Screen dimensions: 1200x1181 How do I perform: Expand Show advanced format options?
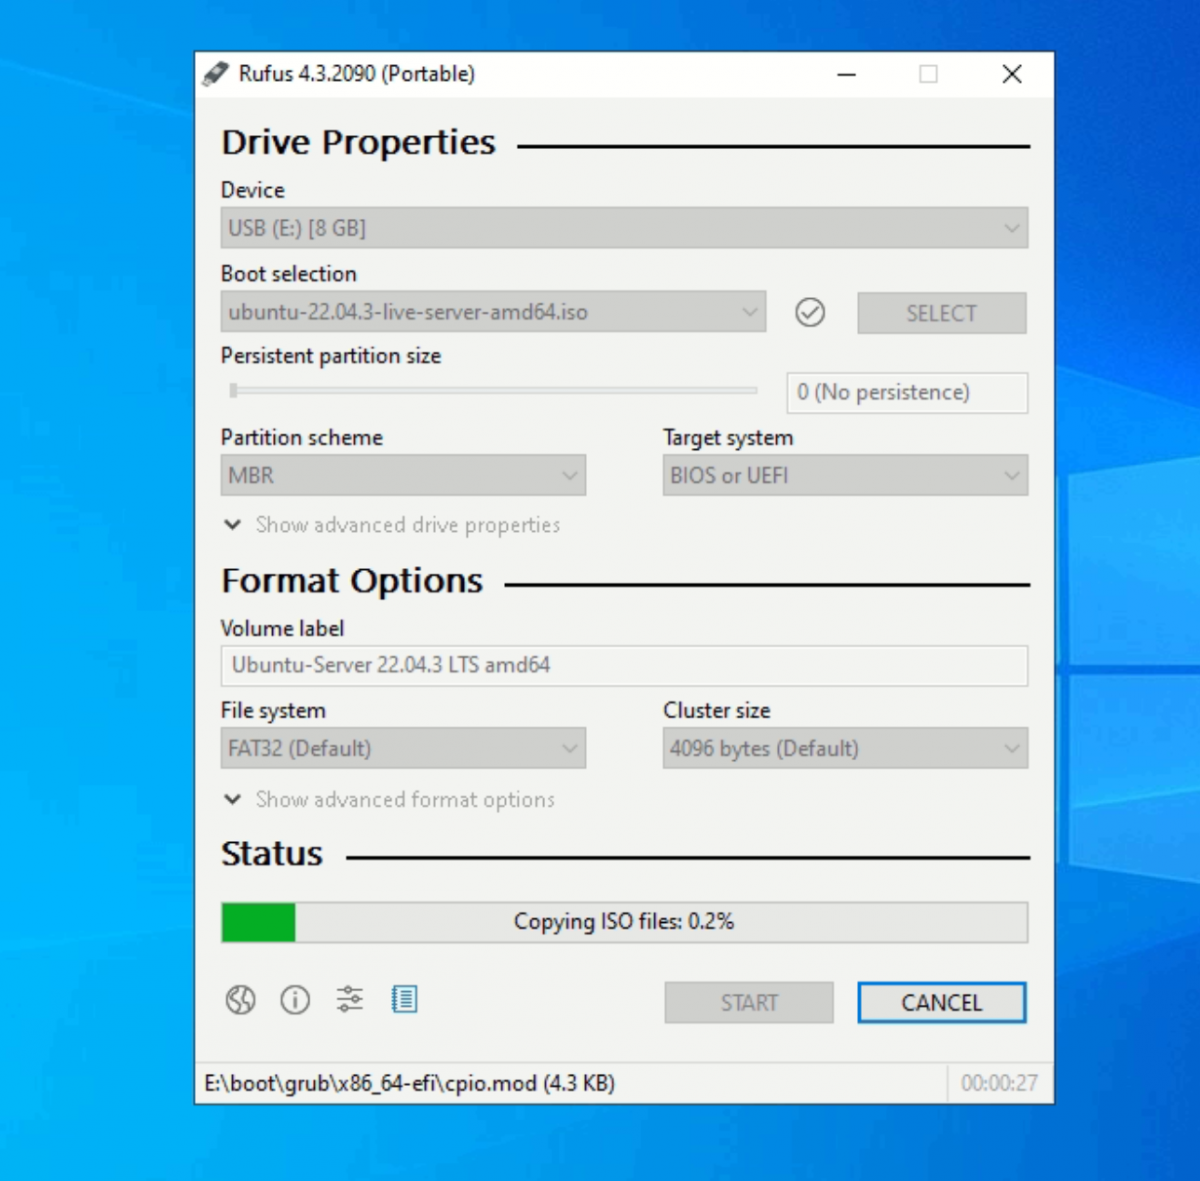tap(389, 800)
